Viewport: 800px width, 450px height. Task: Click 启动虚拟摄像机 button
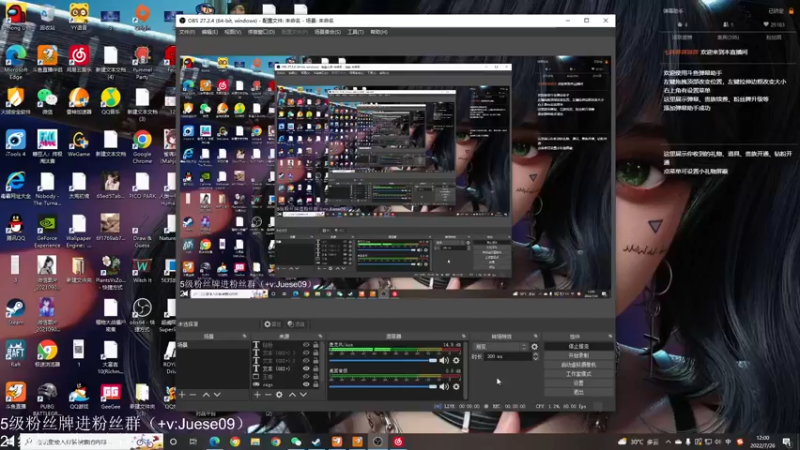point(578,365)
